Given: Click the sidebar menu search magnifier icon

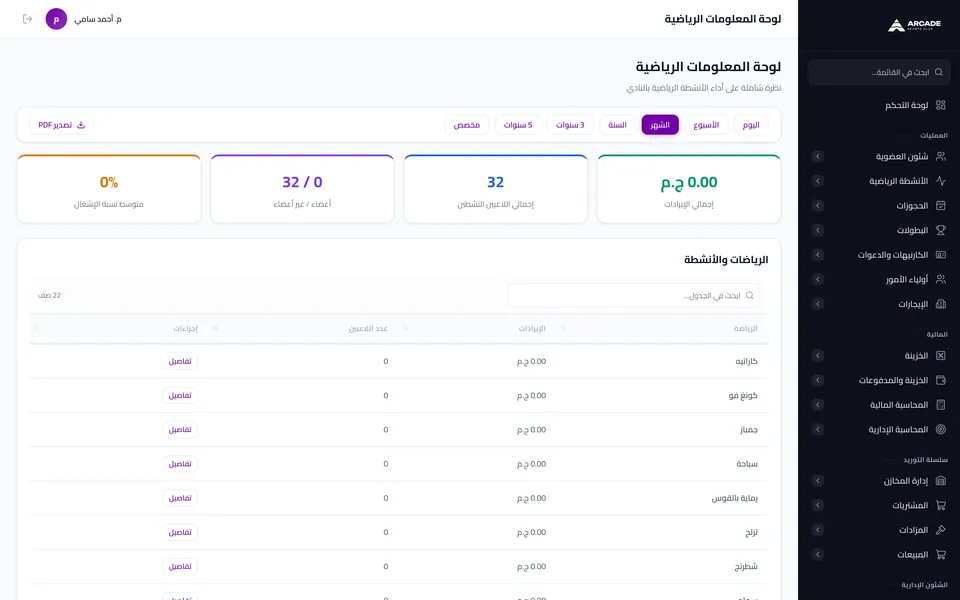Looking at the screenshot, I should (939, 72).
